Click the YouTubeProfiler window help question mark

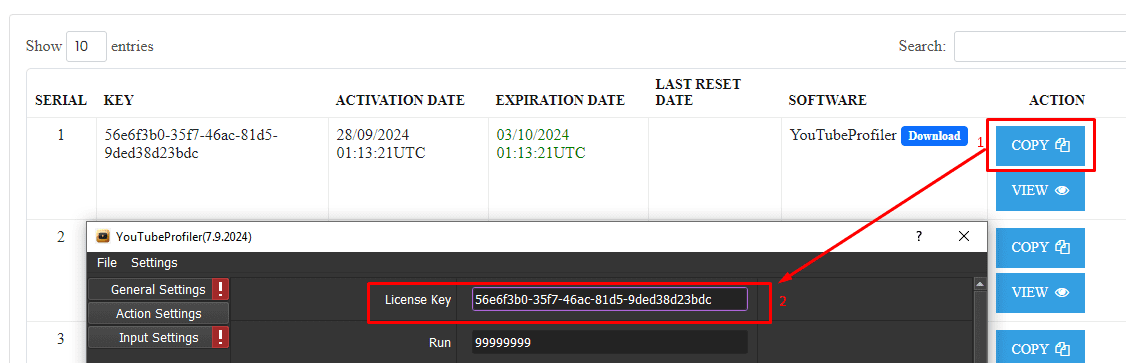(x=918, y=236)
